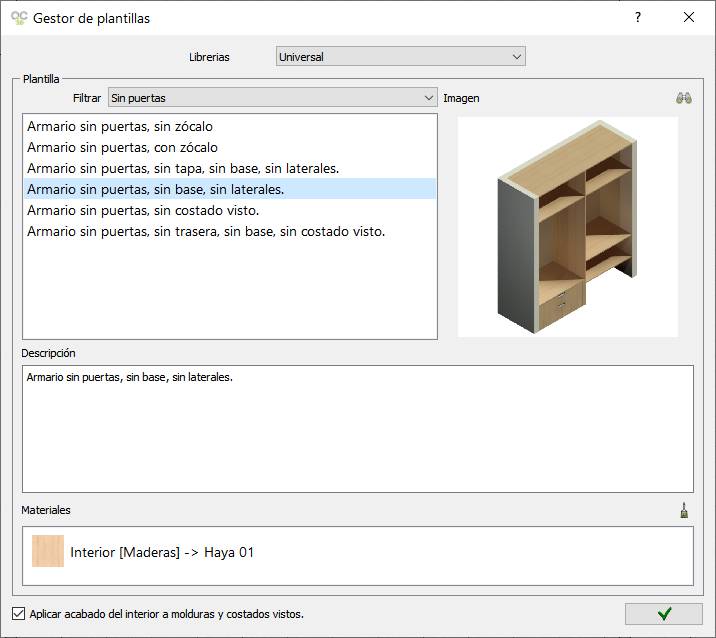The width and height of the screenshot is (716, 638).
Task: Select 'Armario sin puertas, sin costado visto.'
Action: [x=230, y=210]
